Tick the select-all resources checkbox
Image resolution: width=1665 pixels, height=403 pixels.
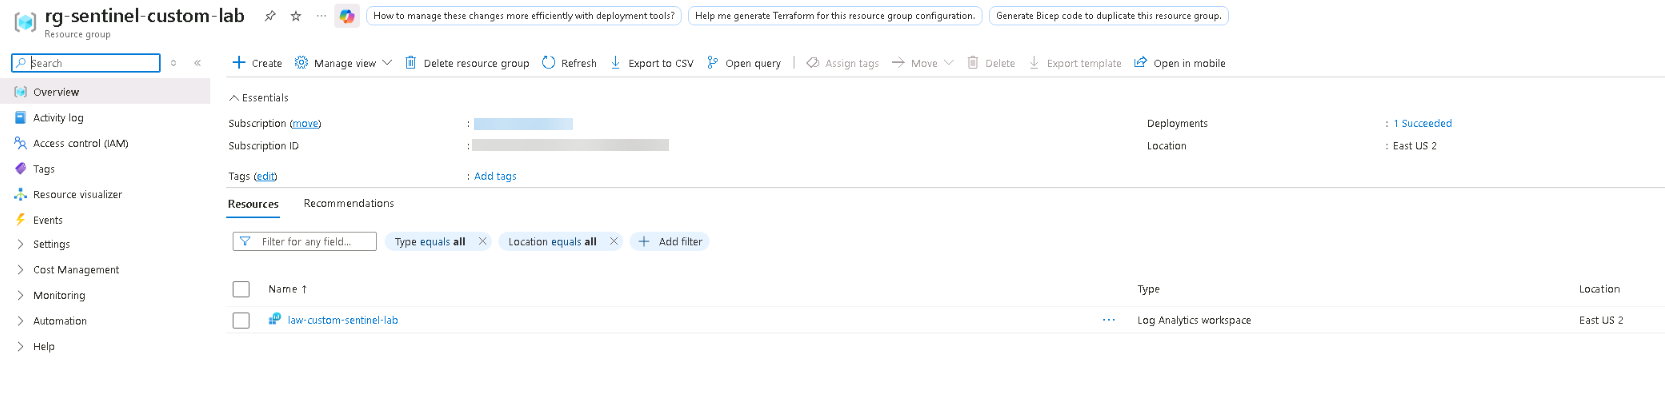pyautogui.click(x=241, y=289)
